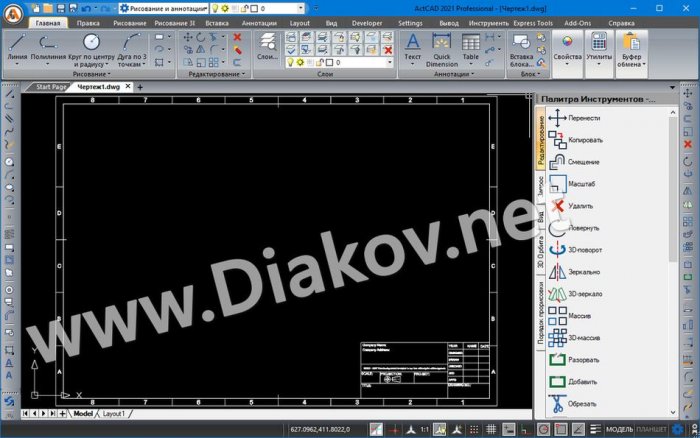Click the Утилиты (Utilities) button
700x438 pixels.
click(x=598, y=48)
